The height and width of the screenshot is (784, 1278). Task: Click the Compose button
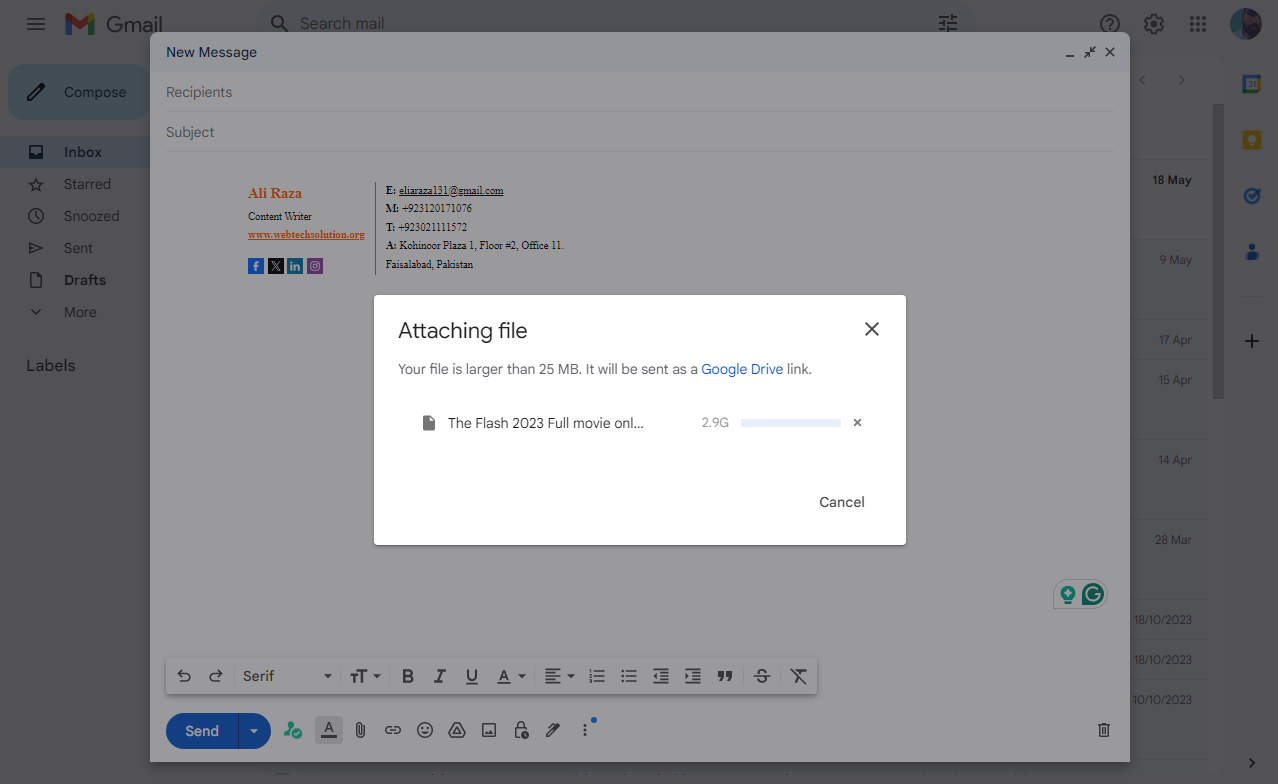click(79, 92)
